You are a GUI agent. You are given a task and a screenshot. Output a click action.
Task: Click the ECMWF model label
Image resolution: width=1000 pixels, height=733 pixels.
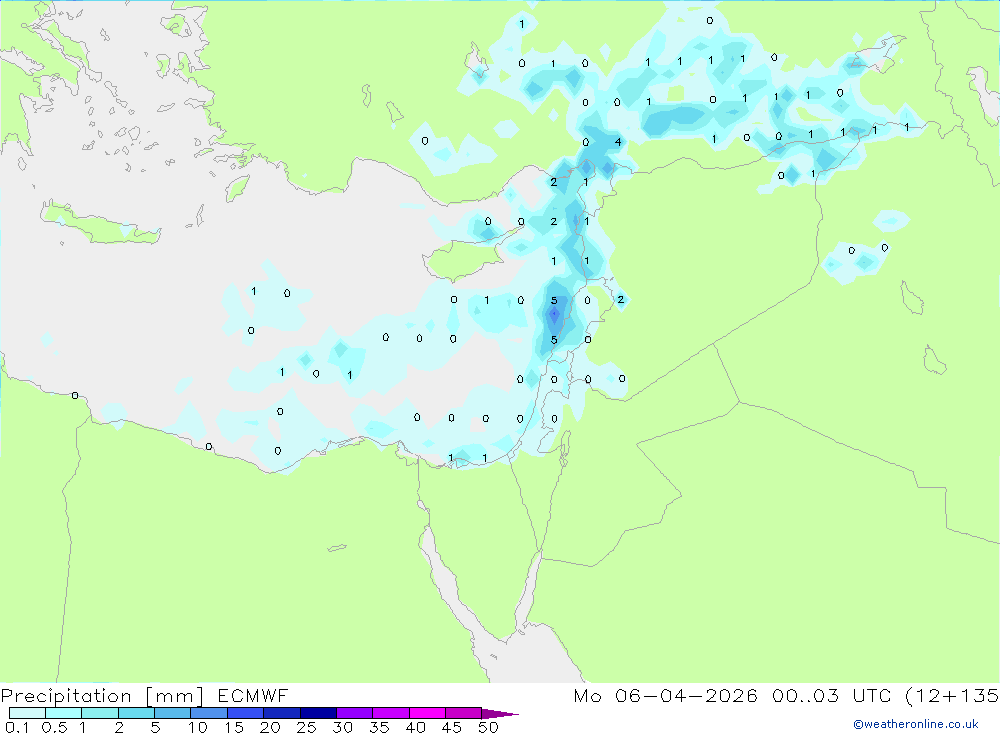tap(253, 695)
